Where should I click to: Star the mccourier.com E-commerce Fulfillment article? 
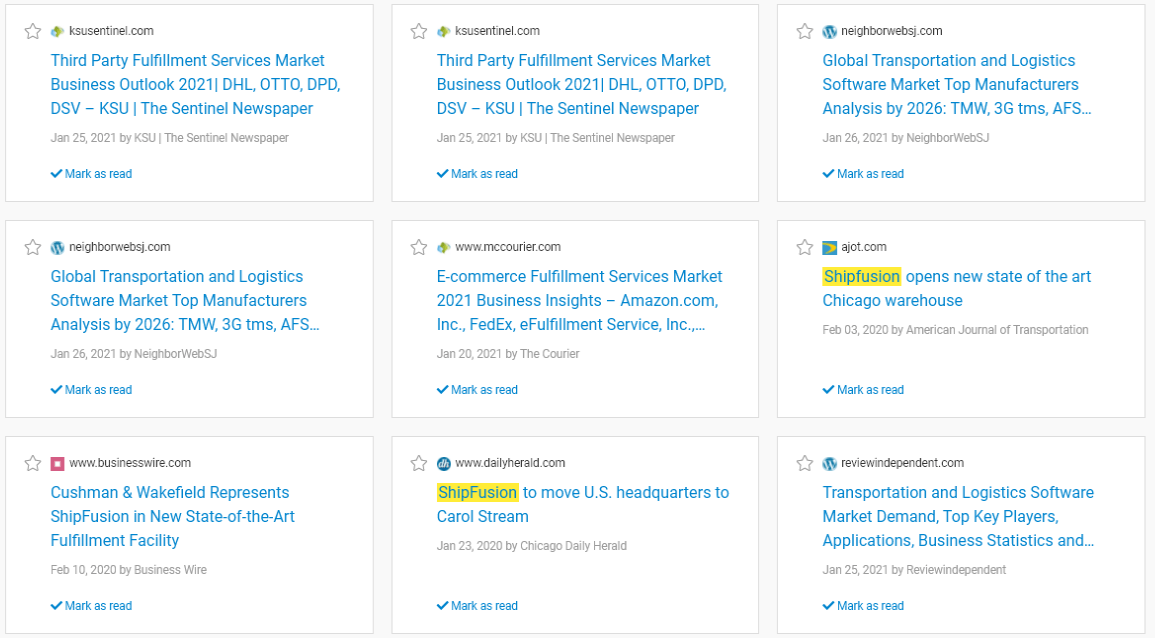pos(419,247)
